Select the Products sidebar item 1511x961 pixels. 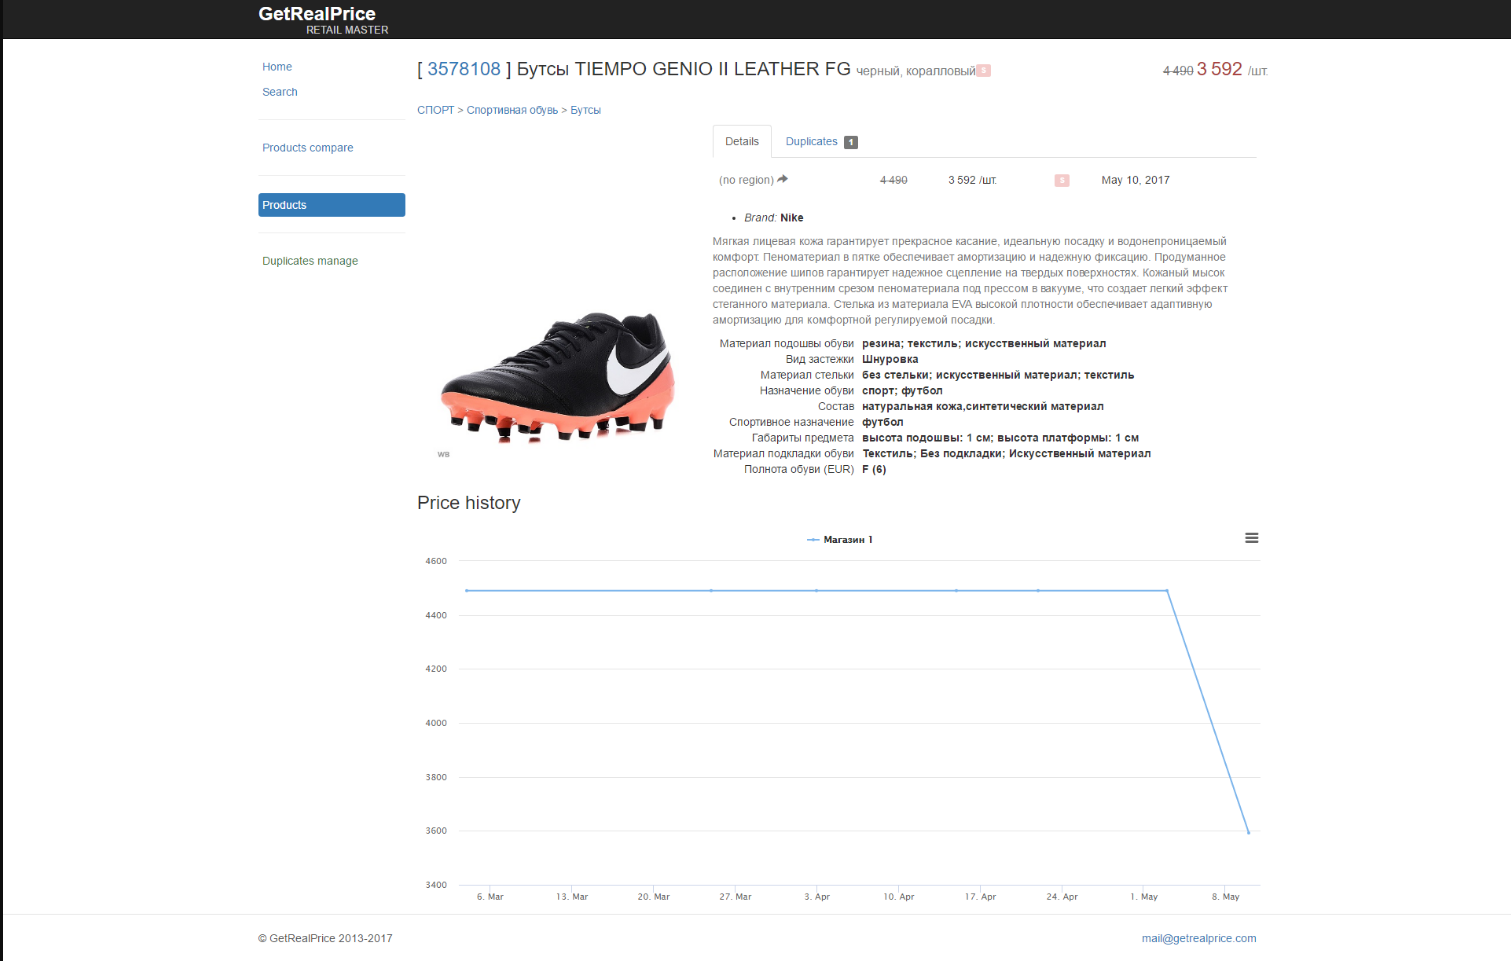(x=332, y=205)
